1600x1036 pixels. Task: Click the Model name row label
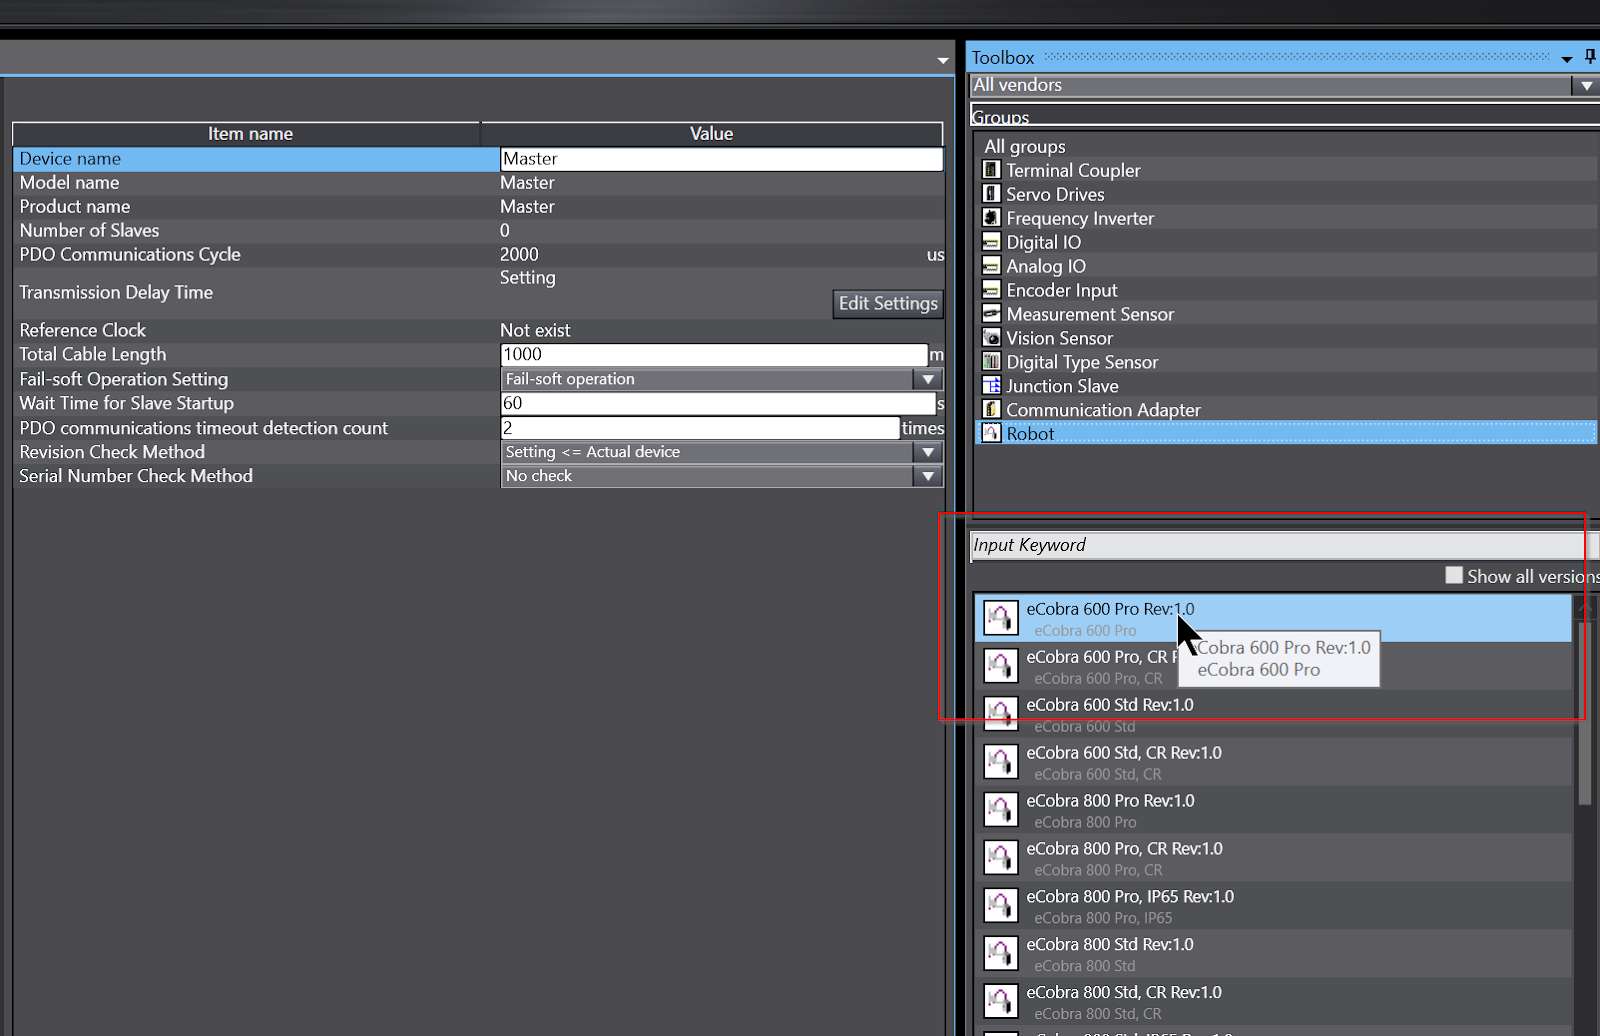click(69, 183)
